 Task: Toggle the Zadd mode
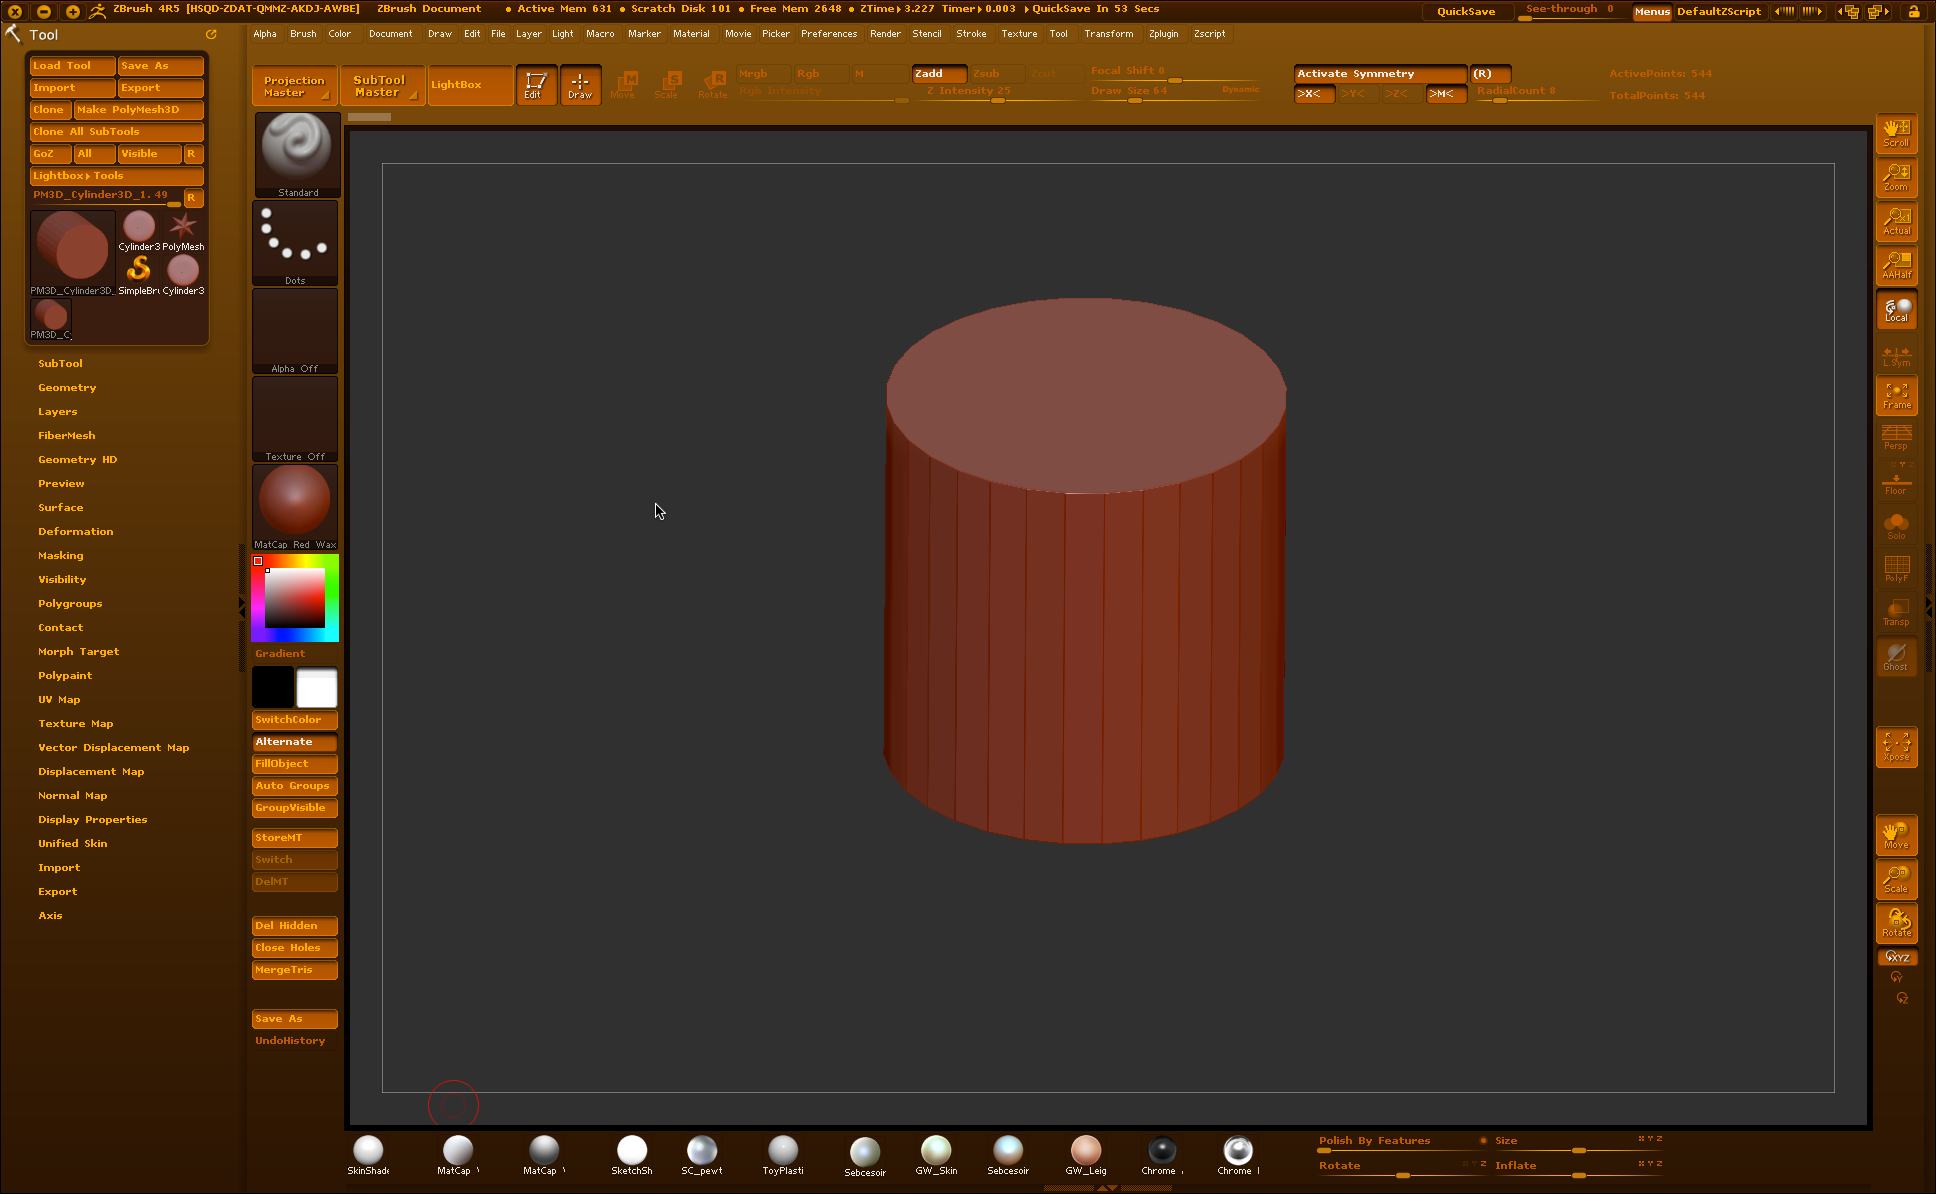[938, 74]
